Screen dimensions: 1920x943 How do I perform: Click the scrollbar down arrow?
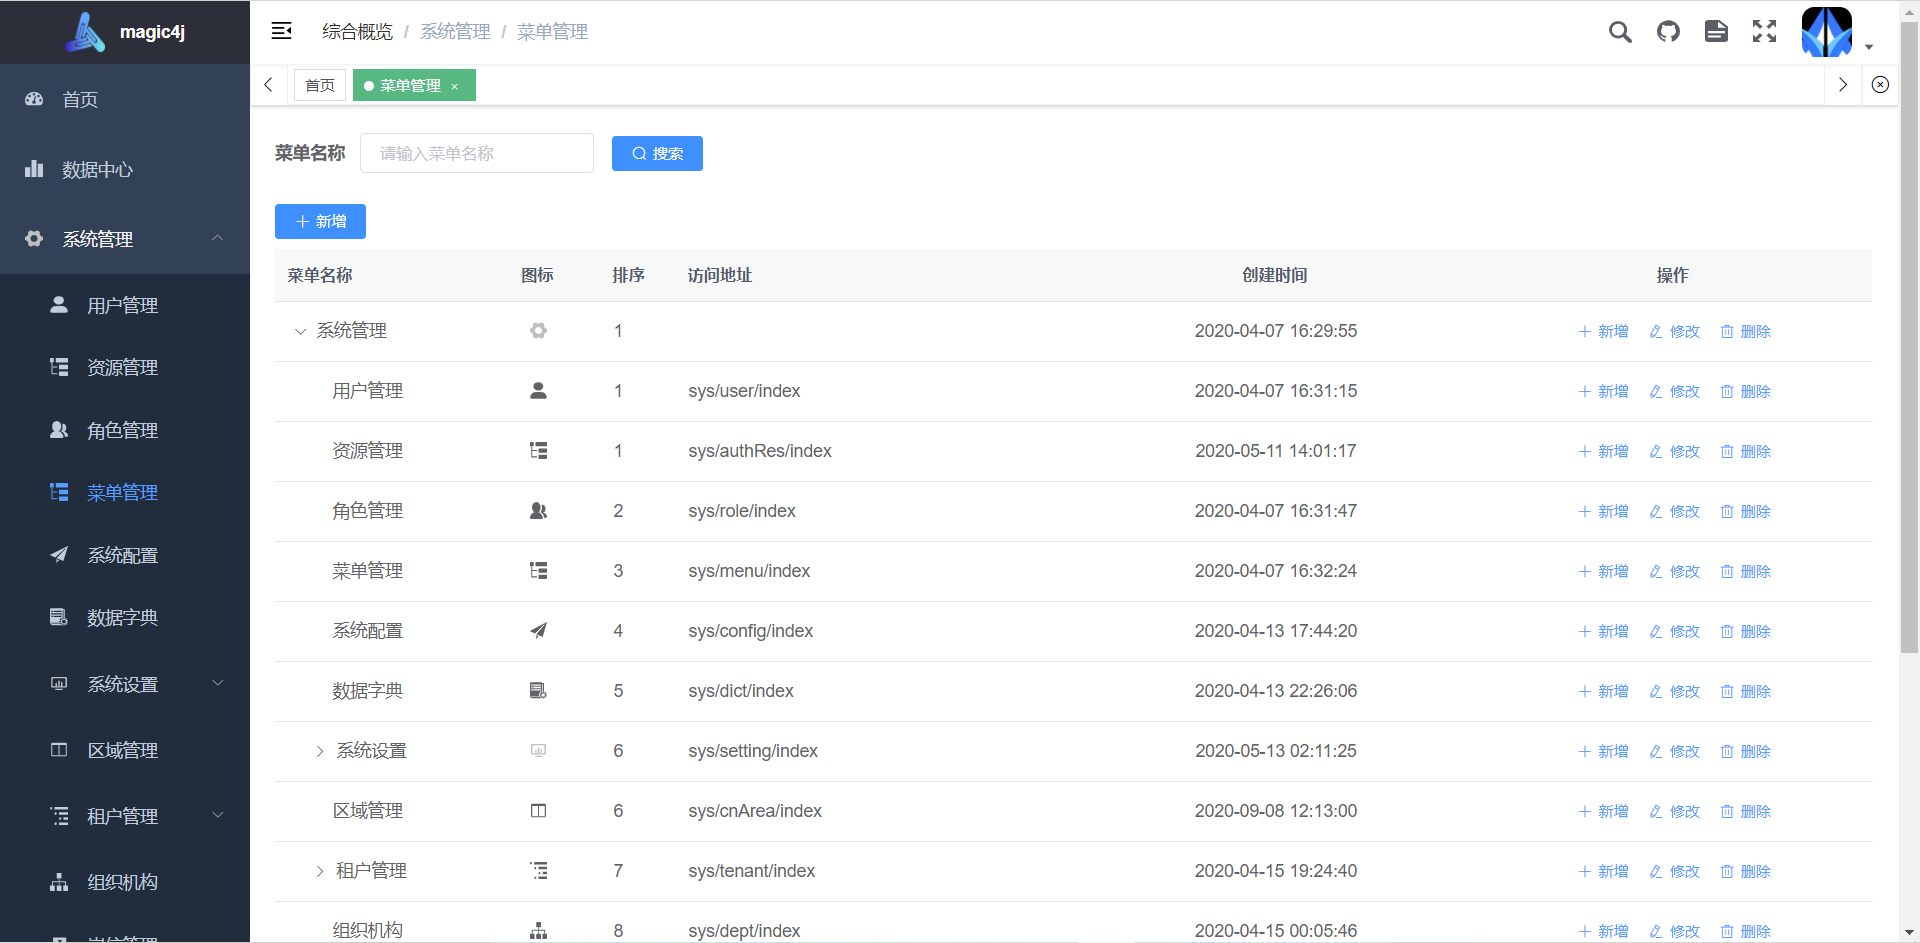pyautogui.click(x=1909, y=933)
